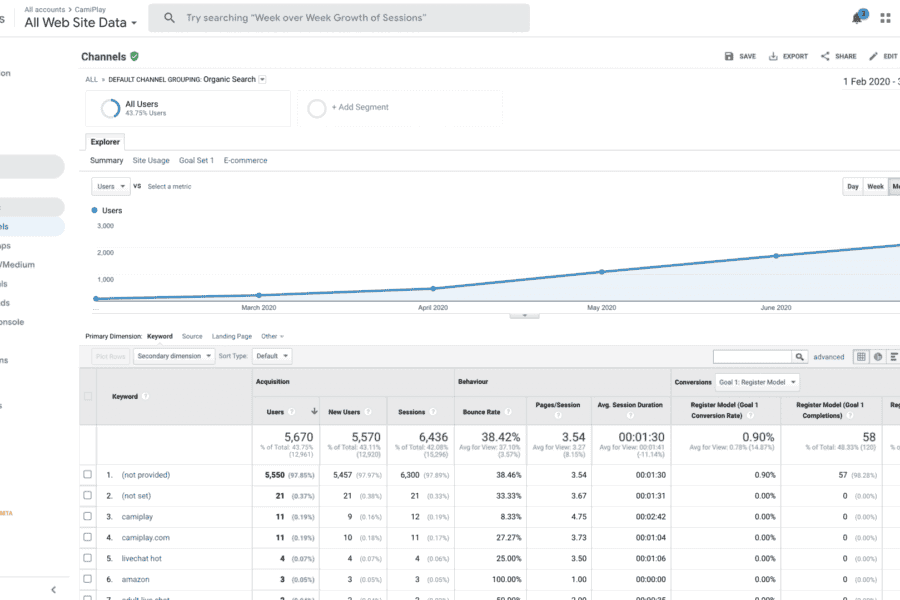Expand the Sort Type Default dropdown
Image resolution: width=900 pixels, height=600 pixels.
point(271,356)
